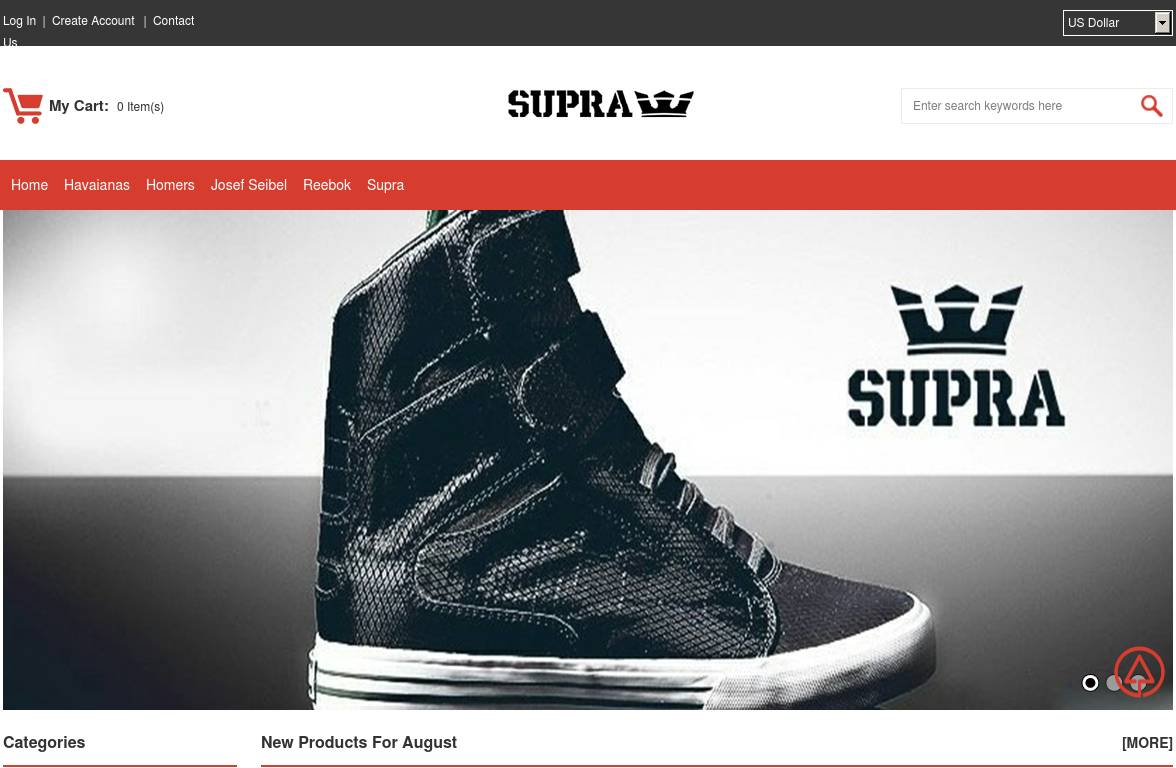
Task: Click the red shopping cart icon
Action: coord(23,106)
